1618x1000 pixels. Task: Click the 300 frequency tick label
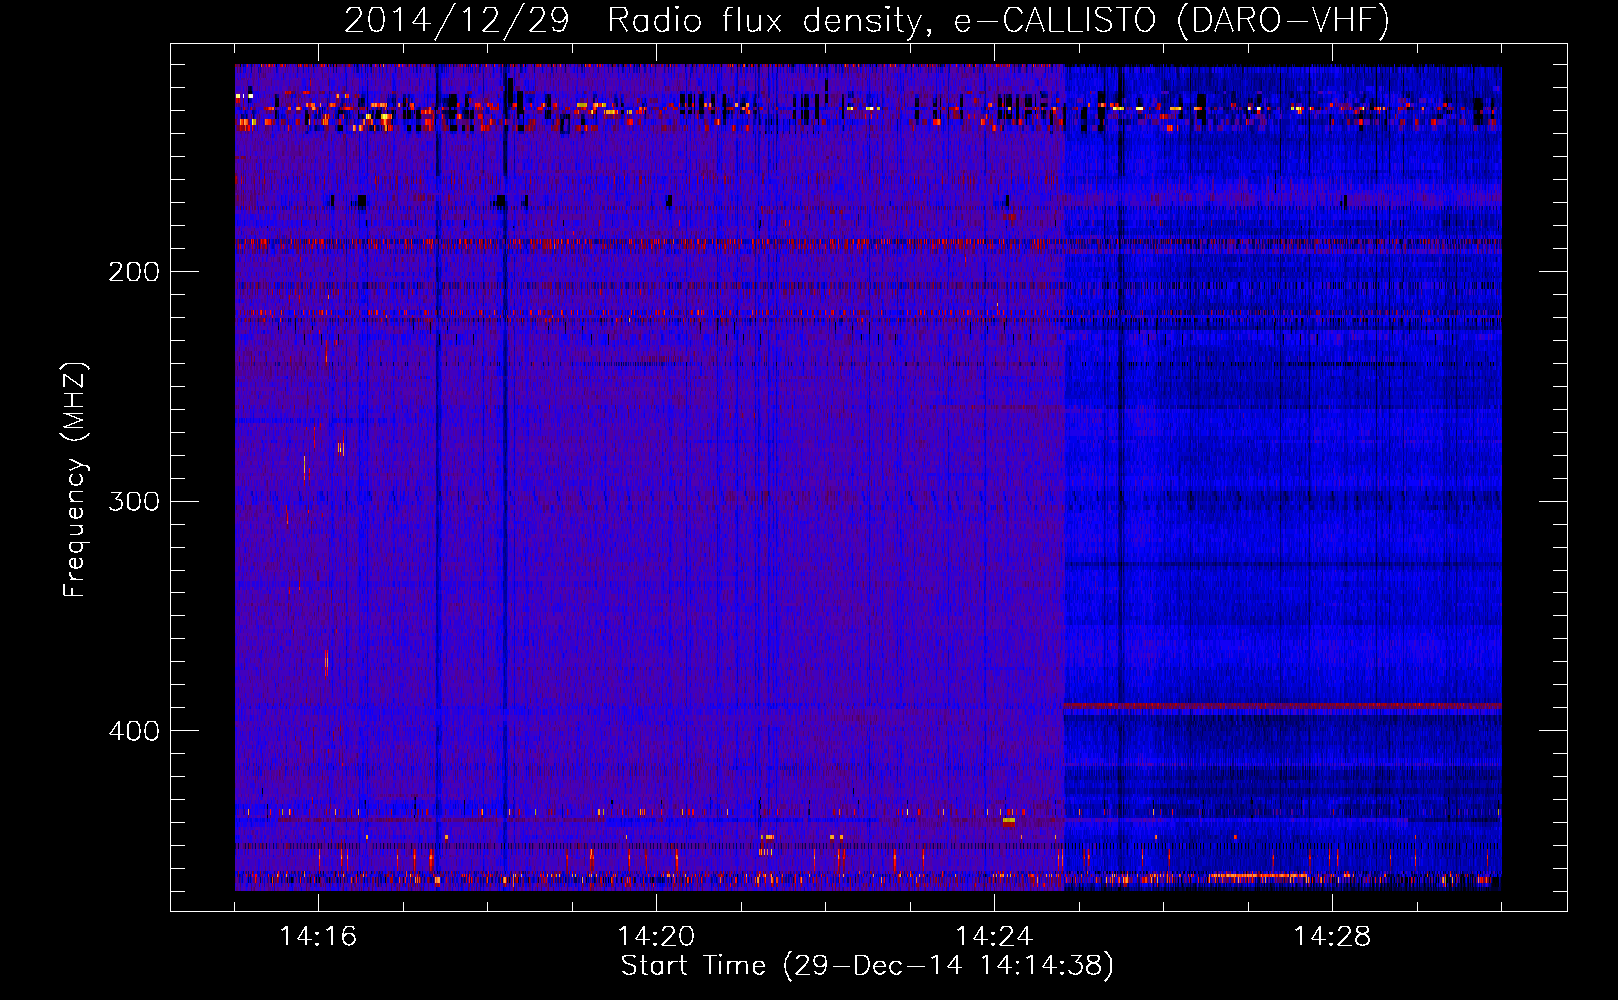point(134,501)
